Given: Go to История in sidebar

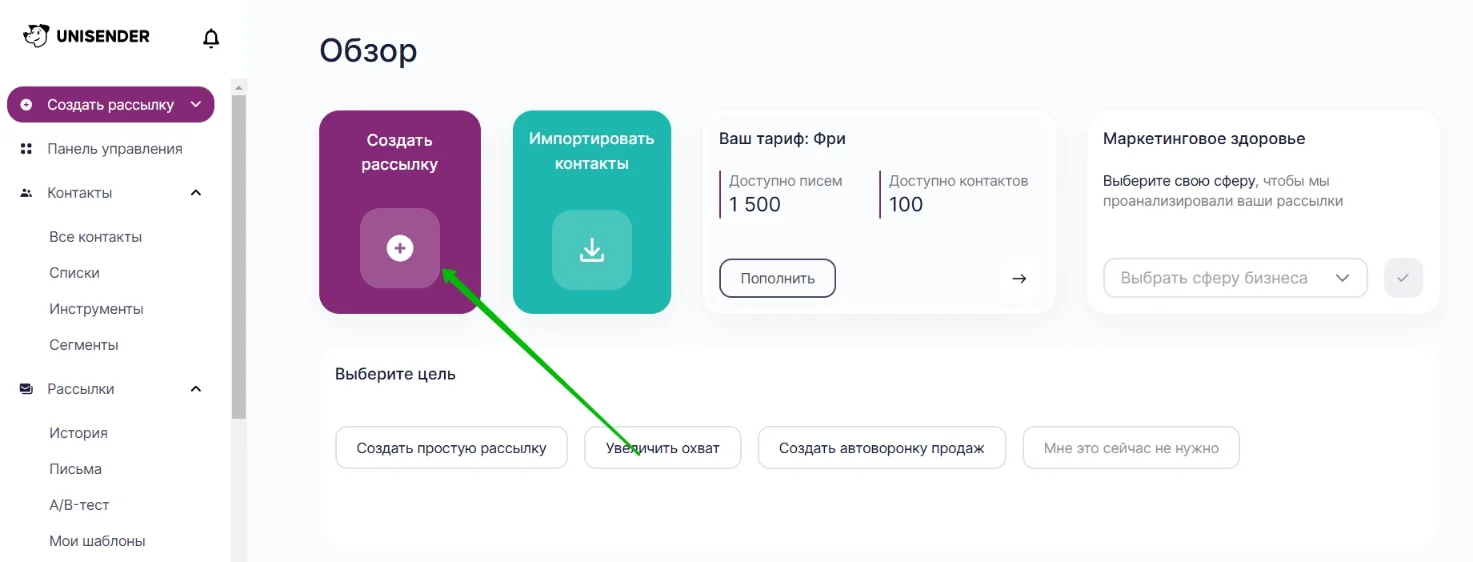Looking at the screenshot, I should (78, 433).
